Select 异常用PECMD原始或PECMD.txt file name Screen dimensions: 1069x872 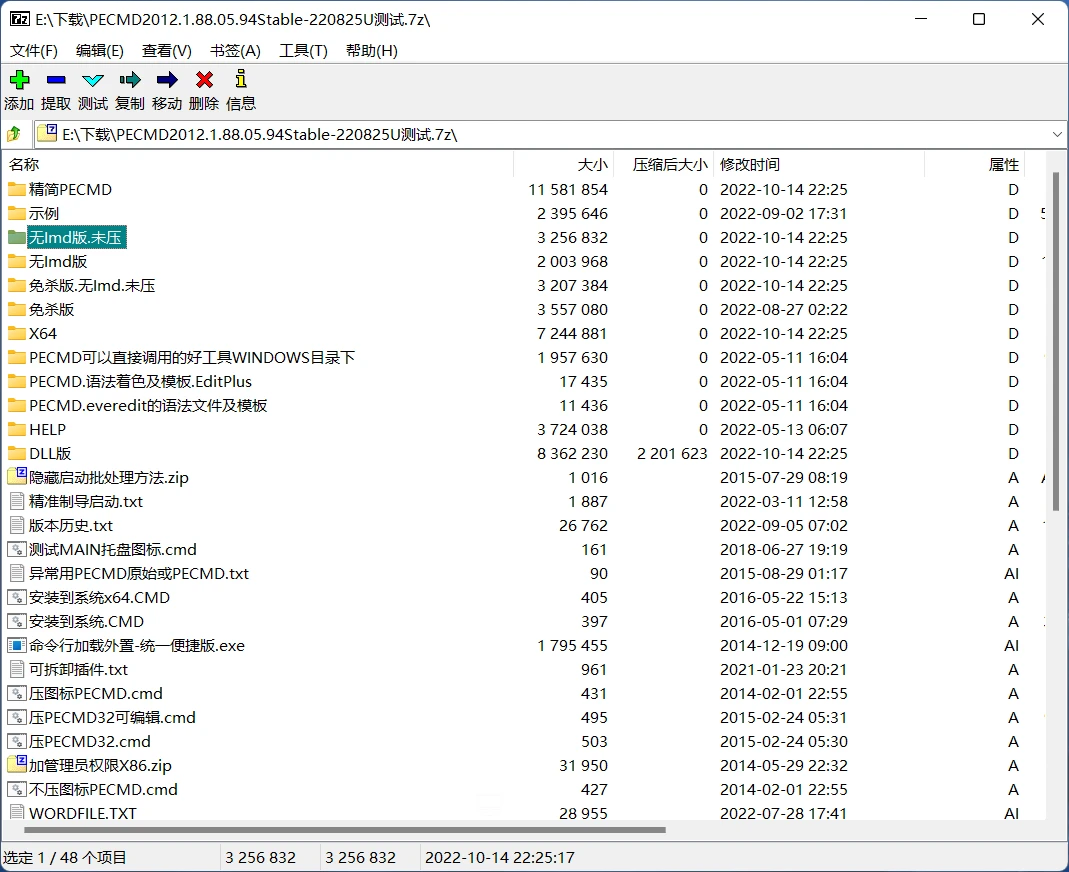point(138,573)
